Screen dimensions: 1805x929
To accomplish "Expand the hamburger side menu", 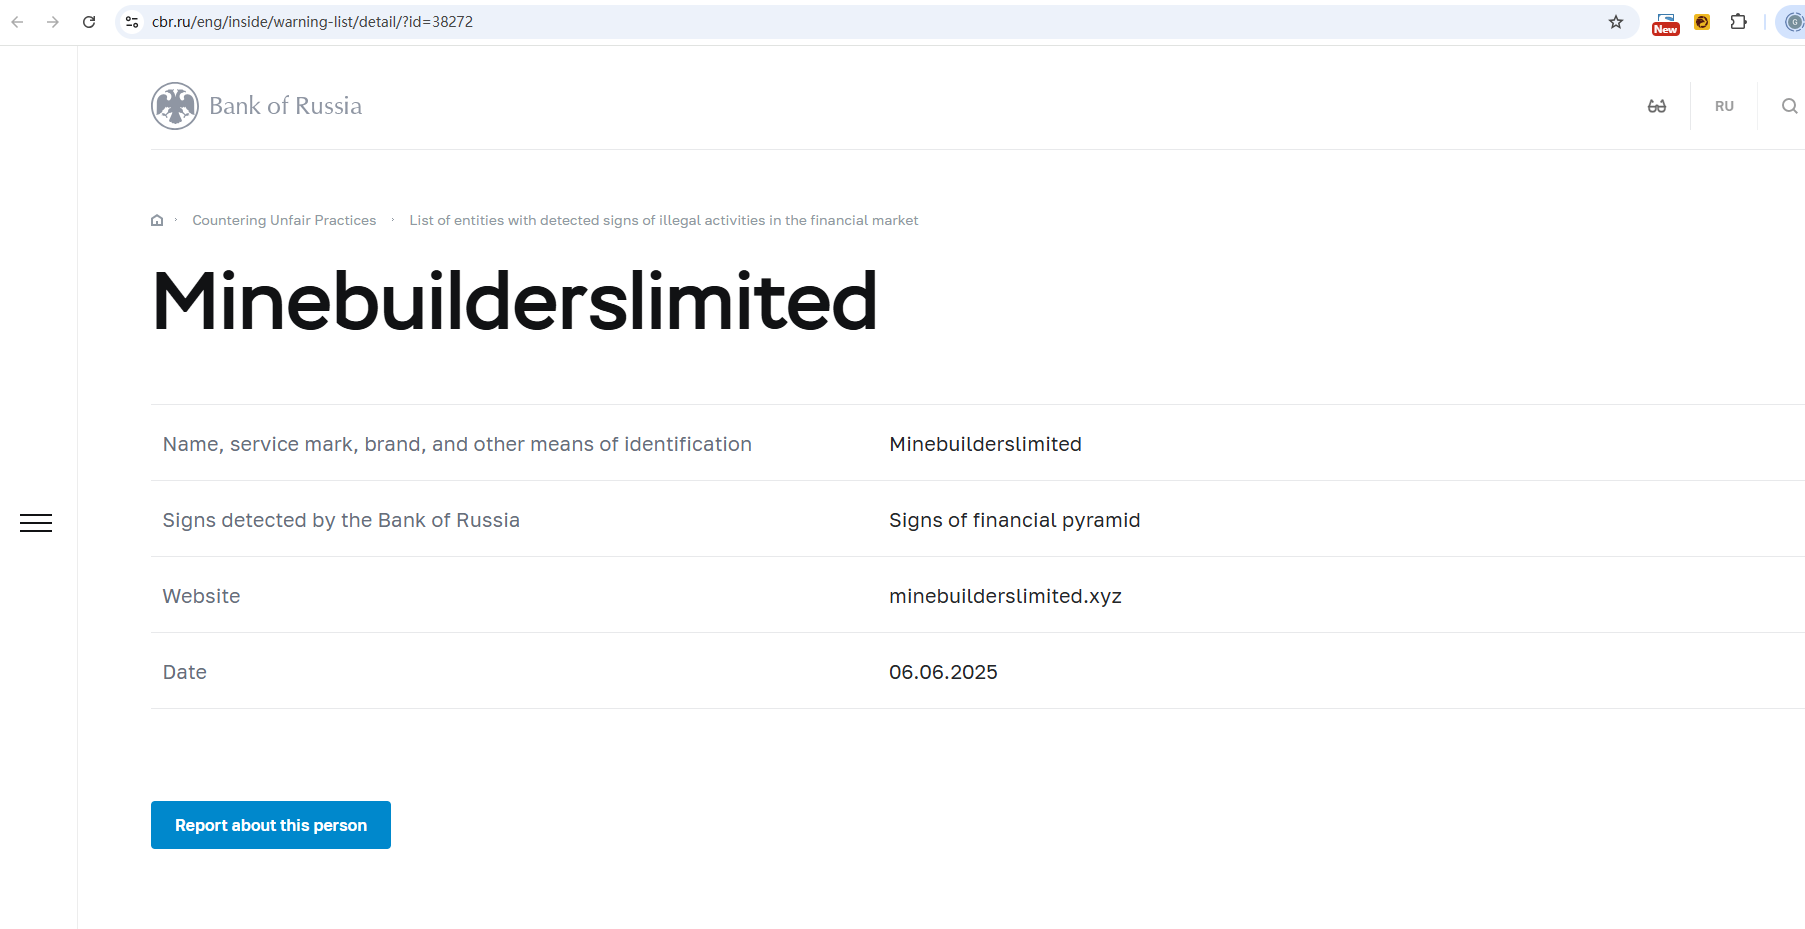I will click(36, 523).
